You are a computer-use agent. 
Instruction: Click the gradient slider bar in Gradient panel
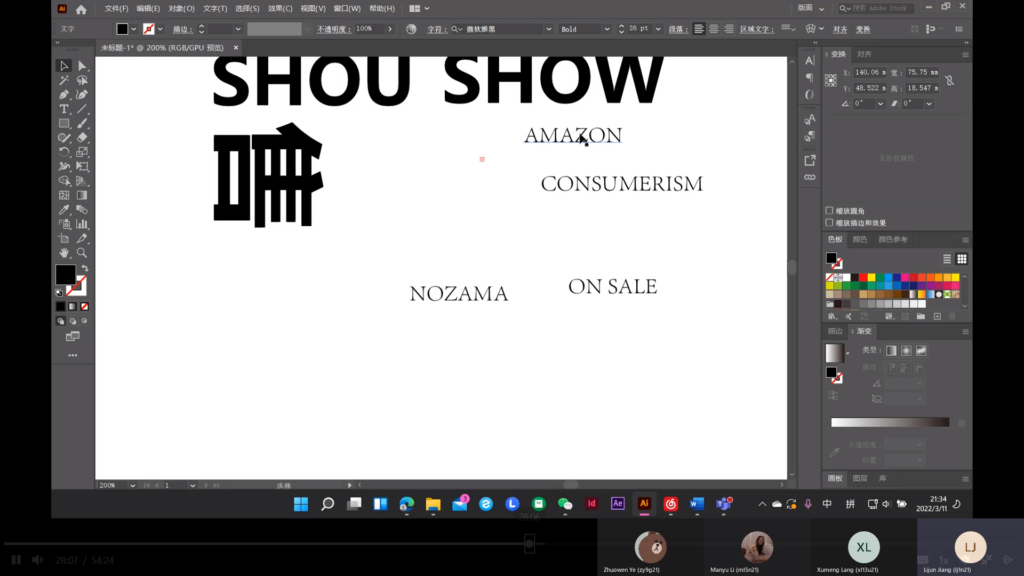tap(889, 423)
